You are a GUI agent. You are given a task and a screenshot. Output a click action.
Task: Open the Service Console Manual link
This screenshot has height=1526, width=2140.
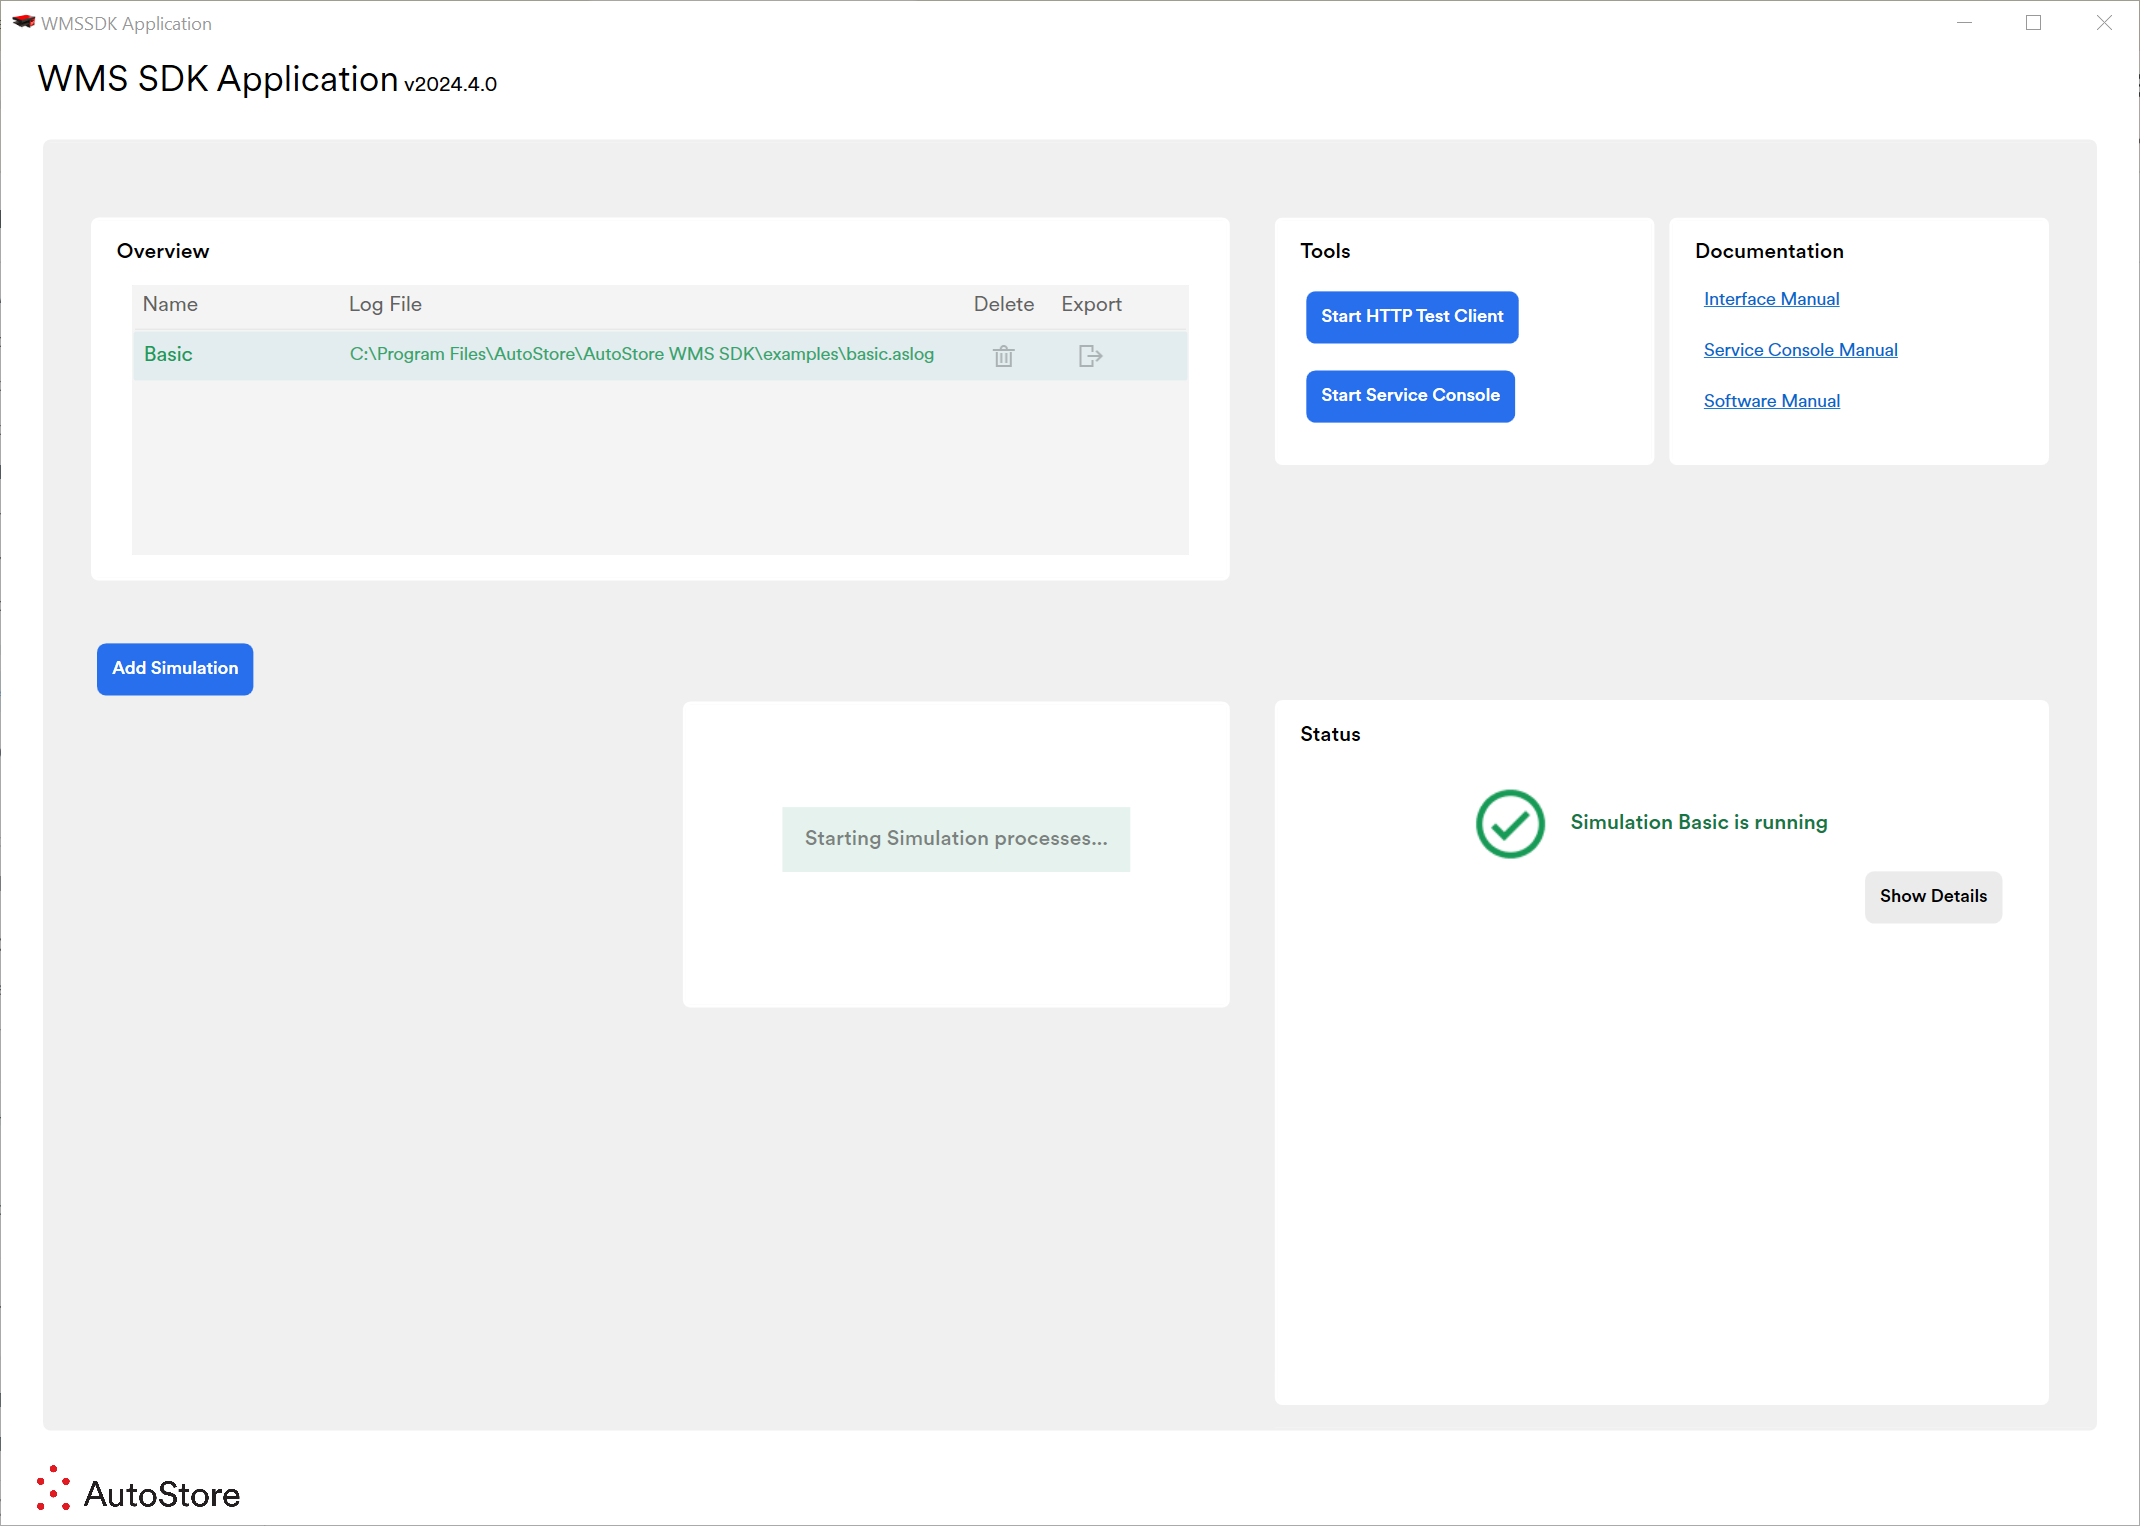[1800, 350]
